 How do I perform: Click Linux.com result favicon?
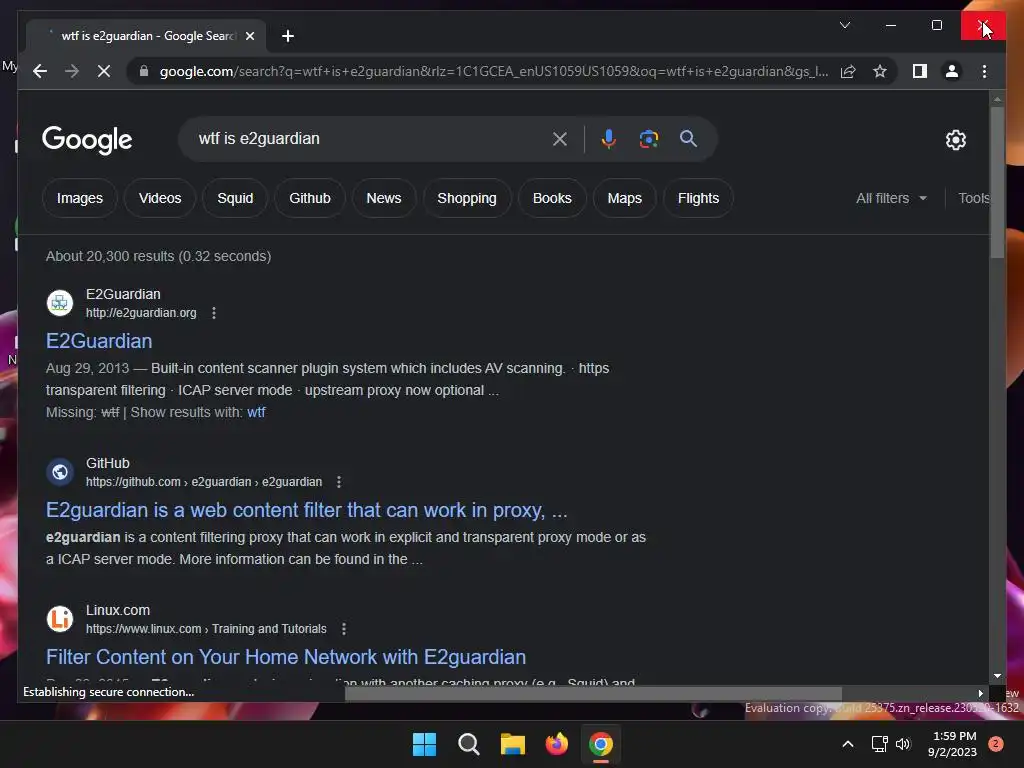pyautogui.click(x=60, y=618)
